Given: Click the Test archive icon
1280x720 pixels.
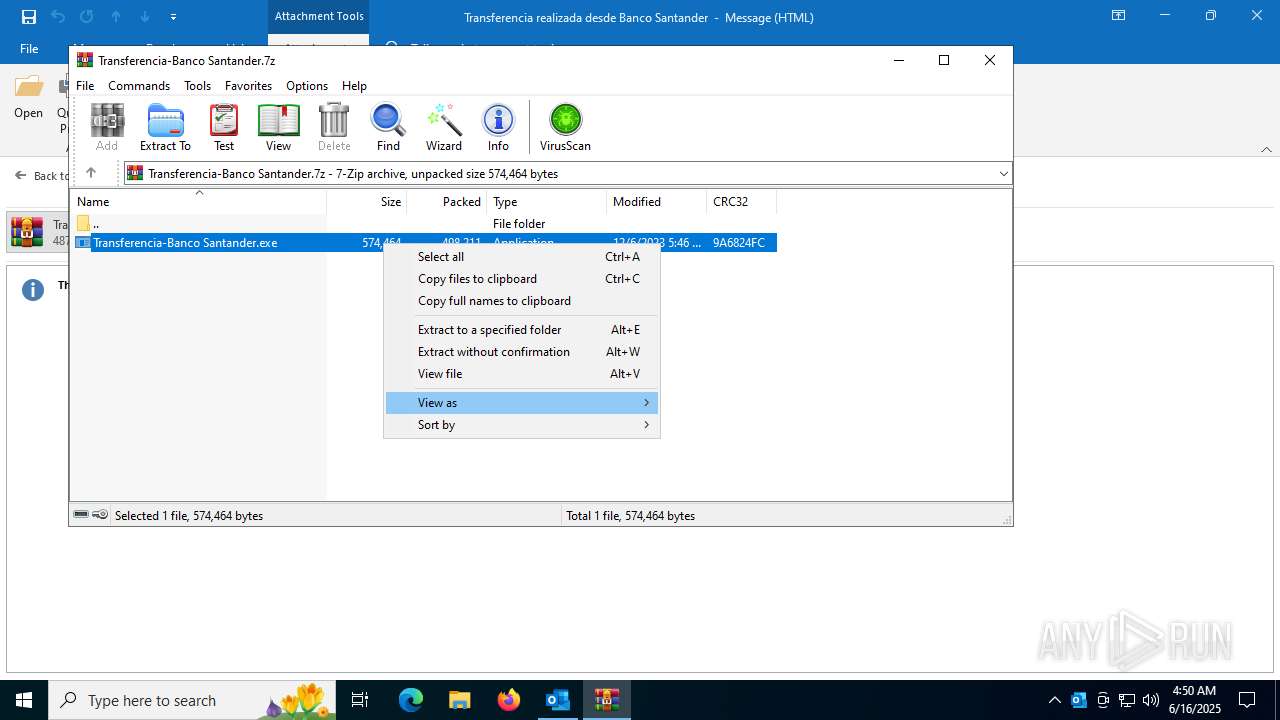Looking at the screenshot, I should click(224, 127).
